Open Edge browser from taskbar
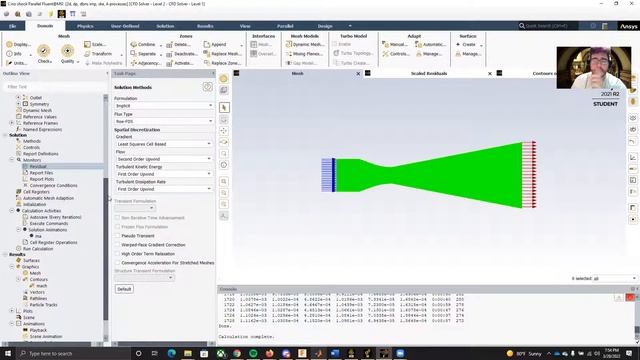 tap(171, 353)
